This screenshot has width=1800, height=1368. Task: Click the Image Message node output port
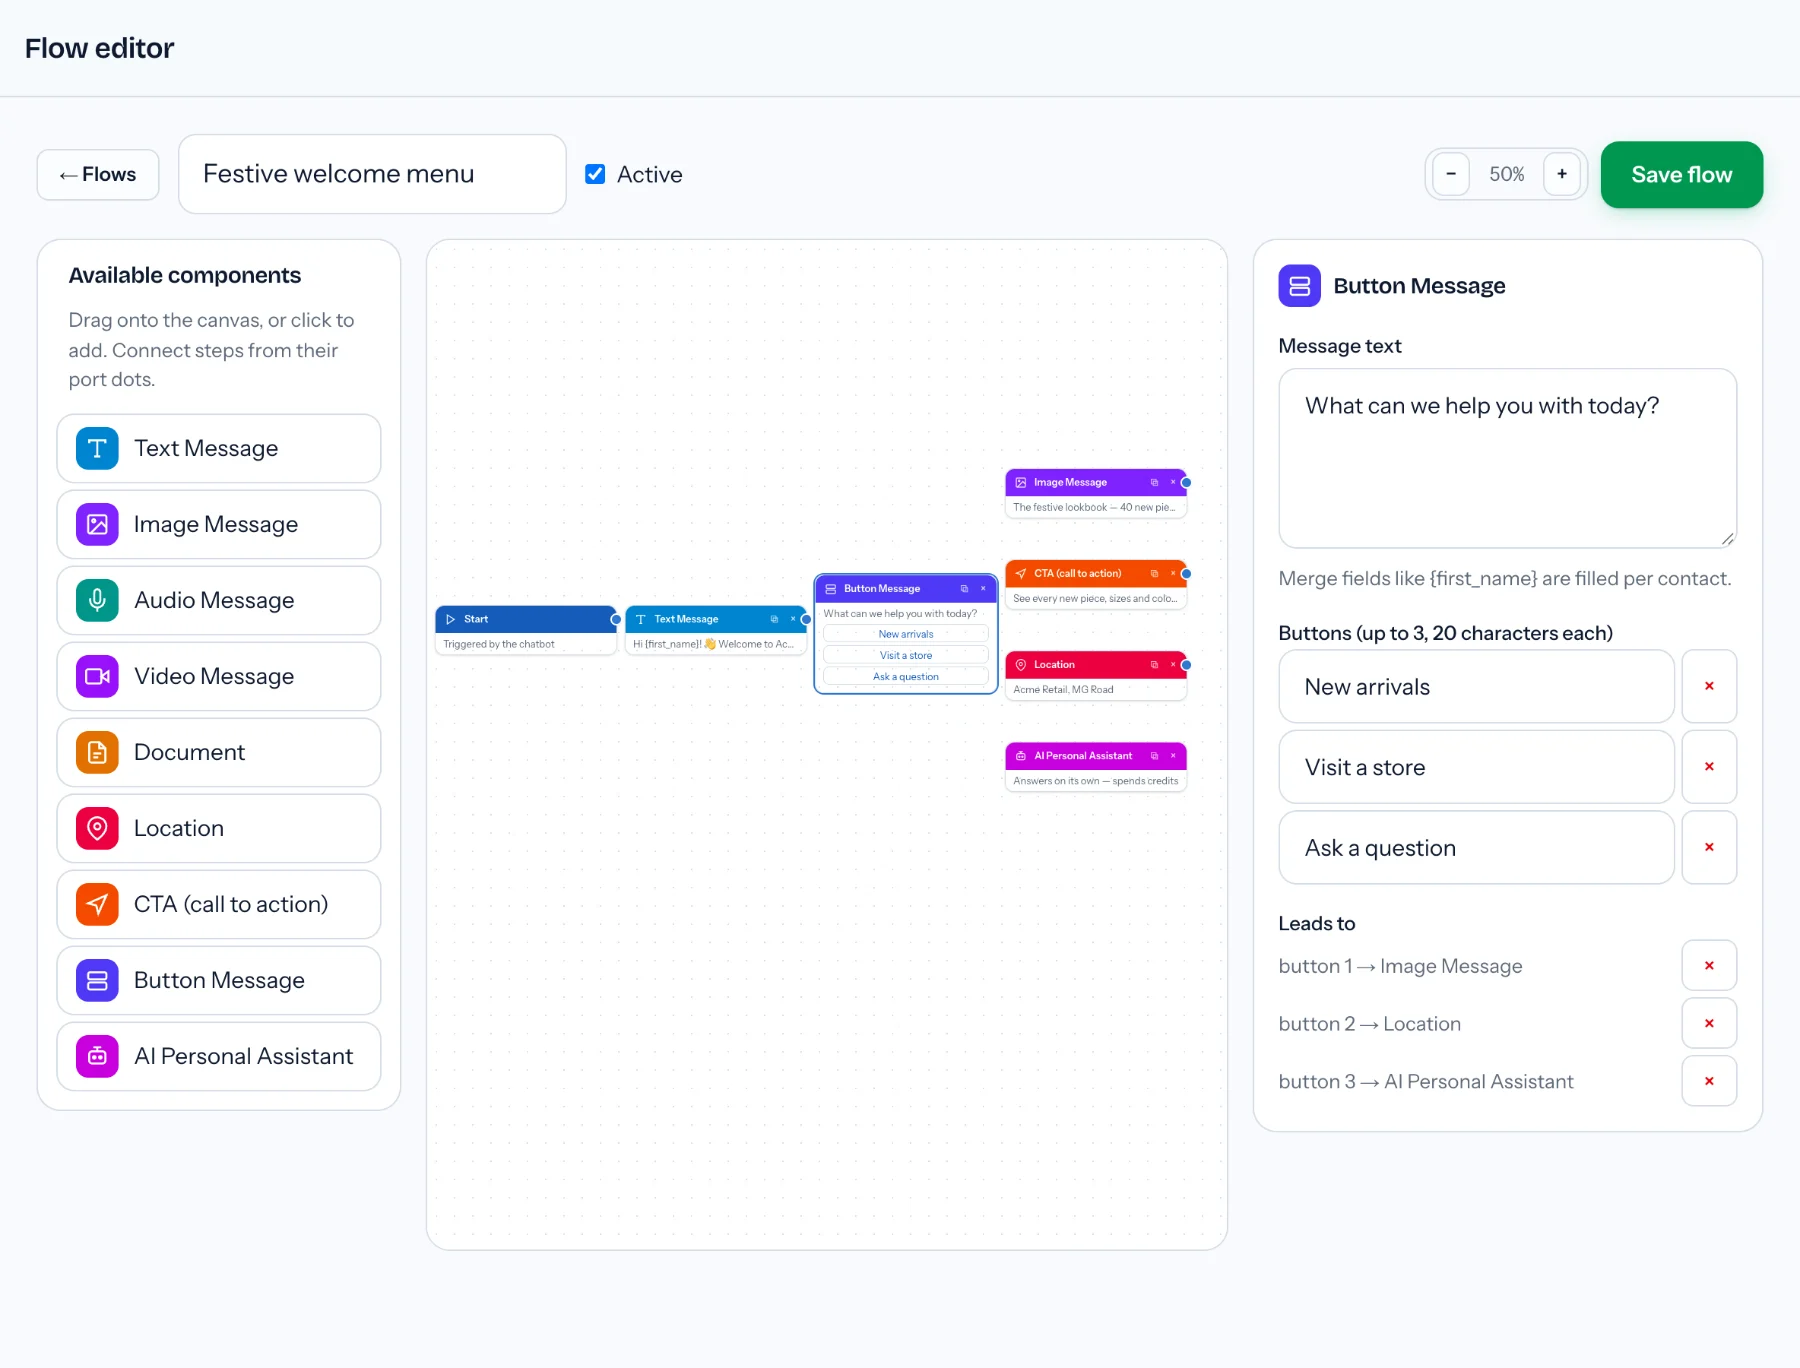(1186, 482)
